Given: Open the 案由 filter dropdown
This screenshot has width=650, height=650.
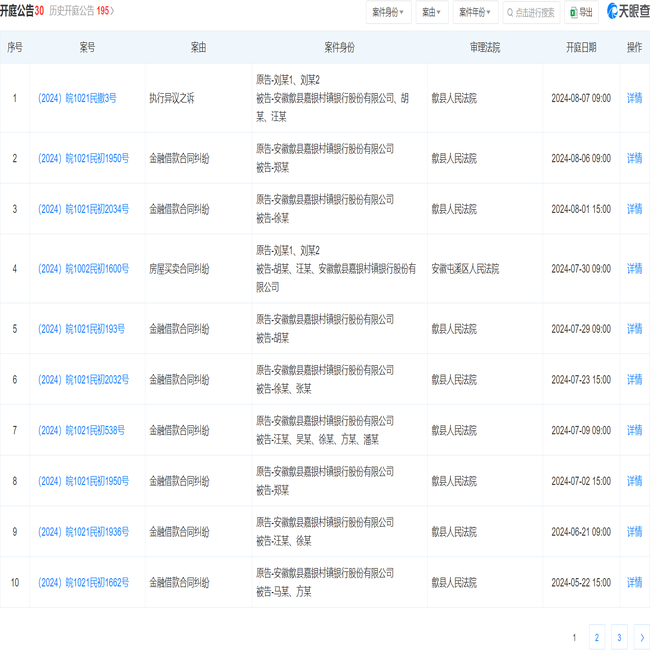Looking at the screenshot, I should click(432, 12).
